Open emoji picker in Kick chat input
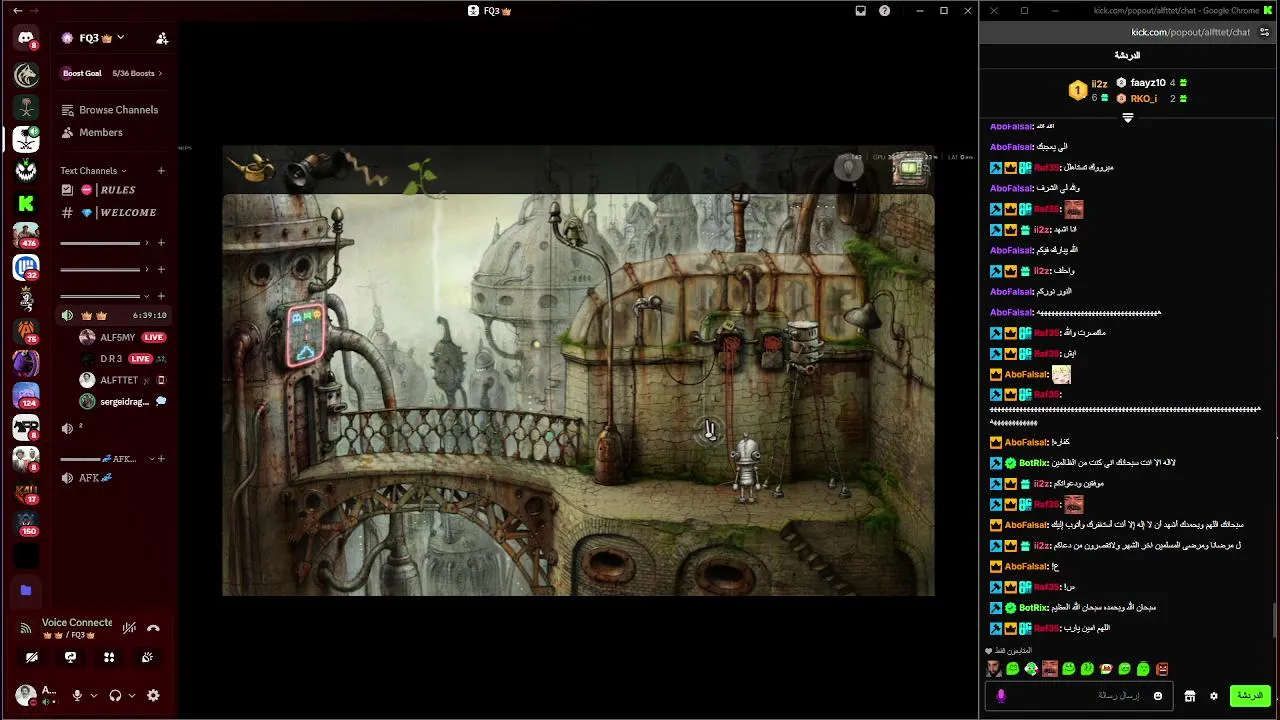 [1158, 696]
